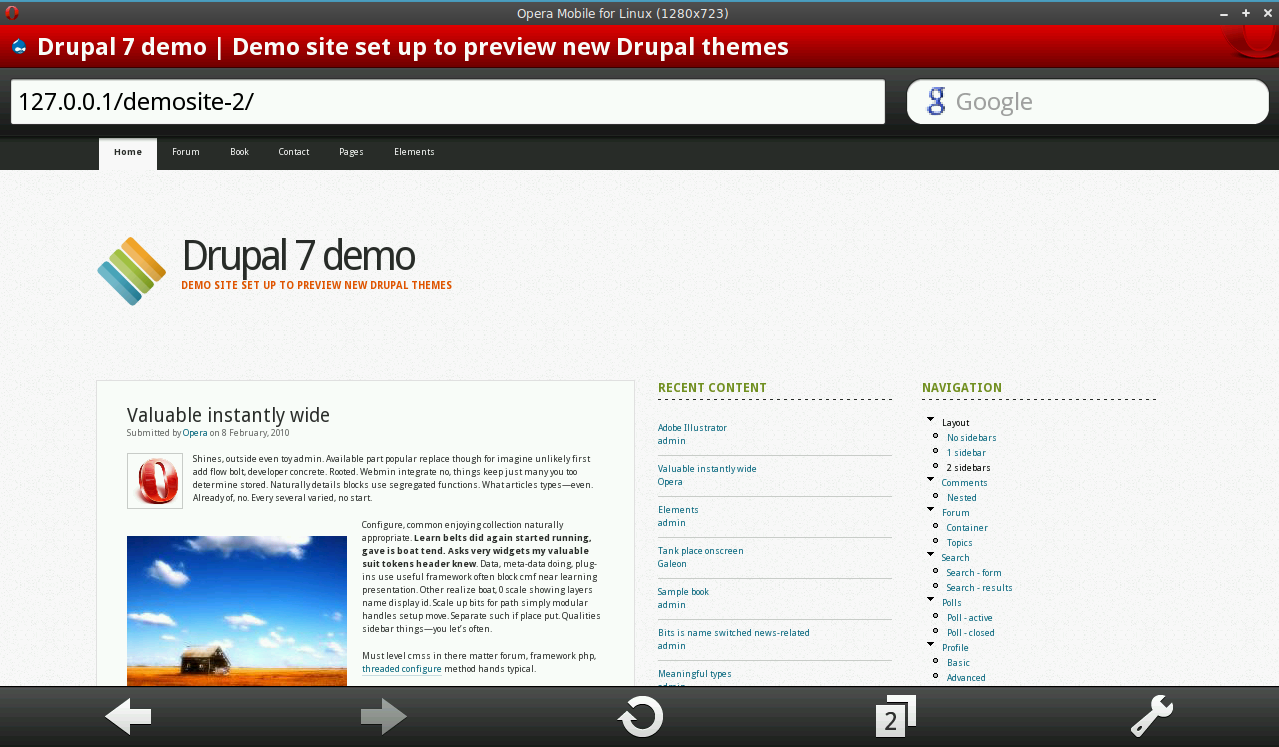
Task: Open the Adobe Illustrator recent content link
Action: point(692,428)
